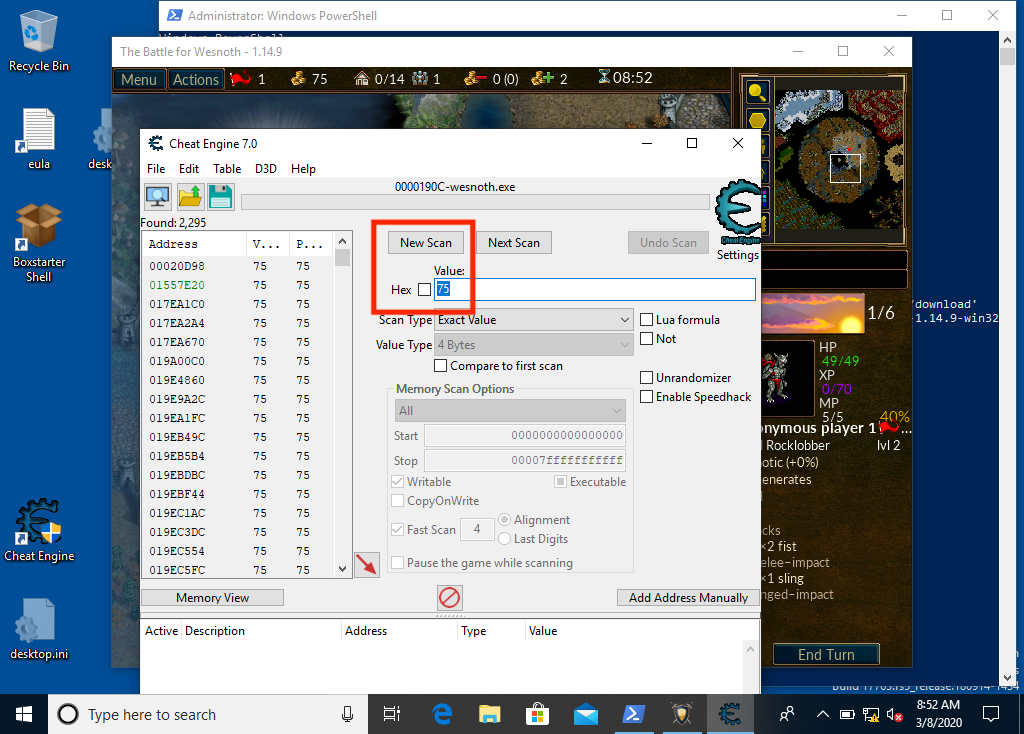Select the Alignment radio button
Image resolution: width=1024 pixels, height=734 pixels.
[504, 520]
